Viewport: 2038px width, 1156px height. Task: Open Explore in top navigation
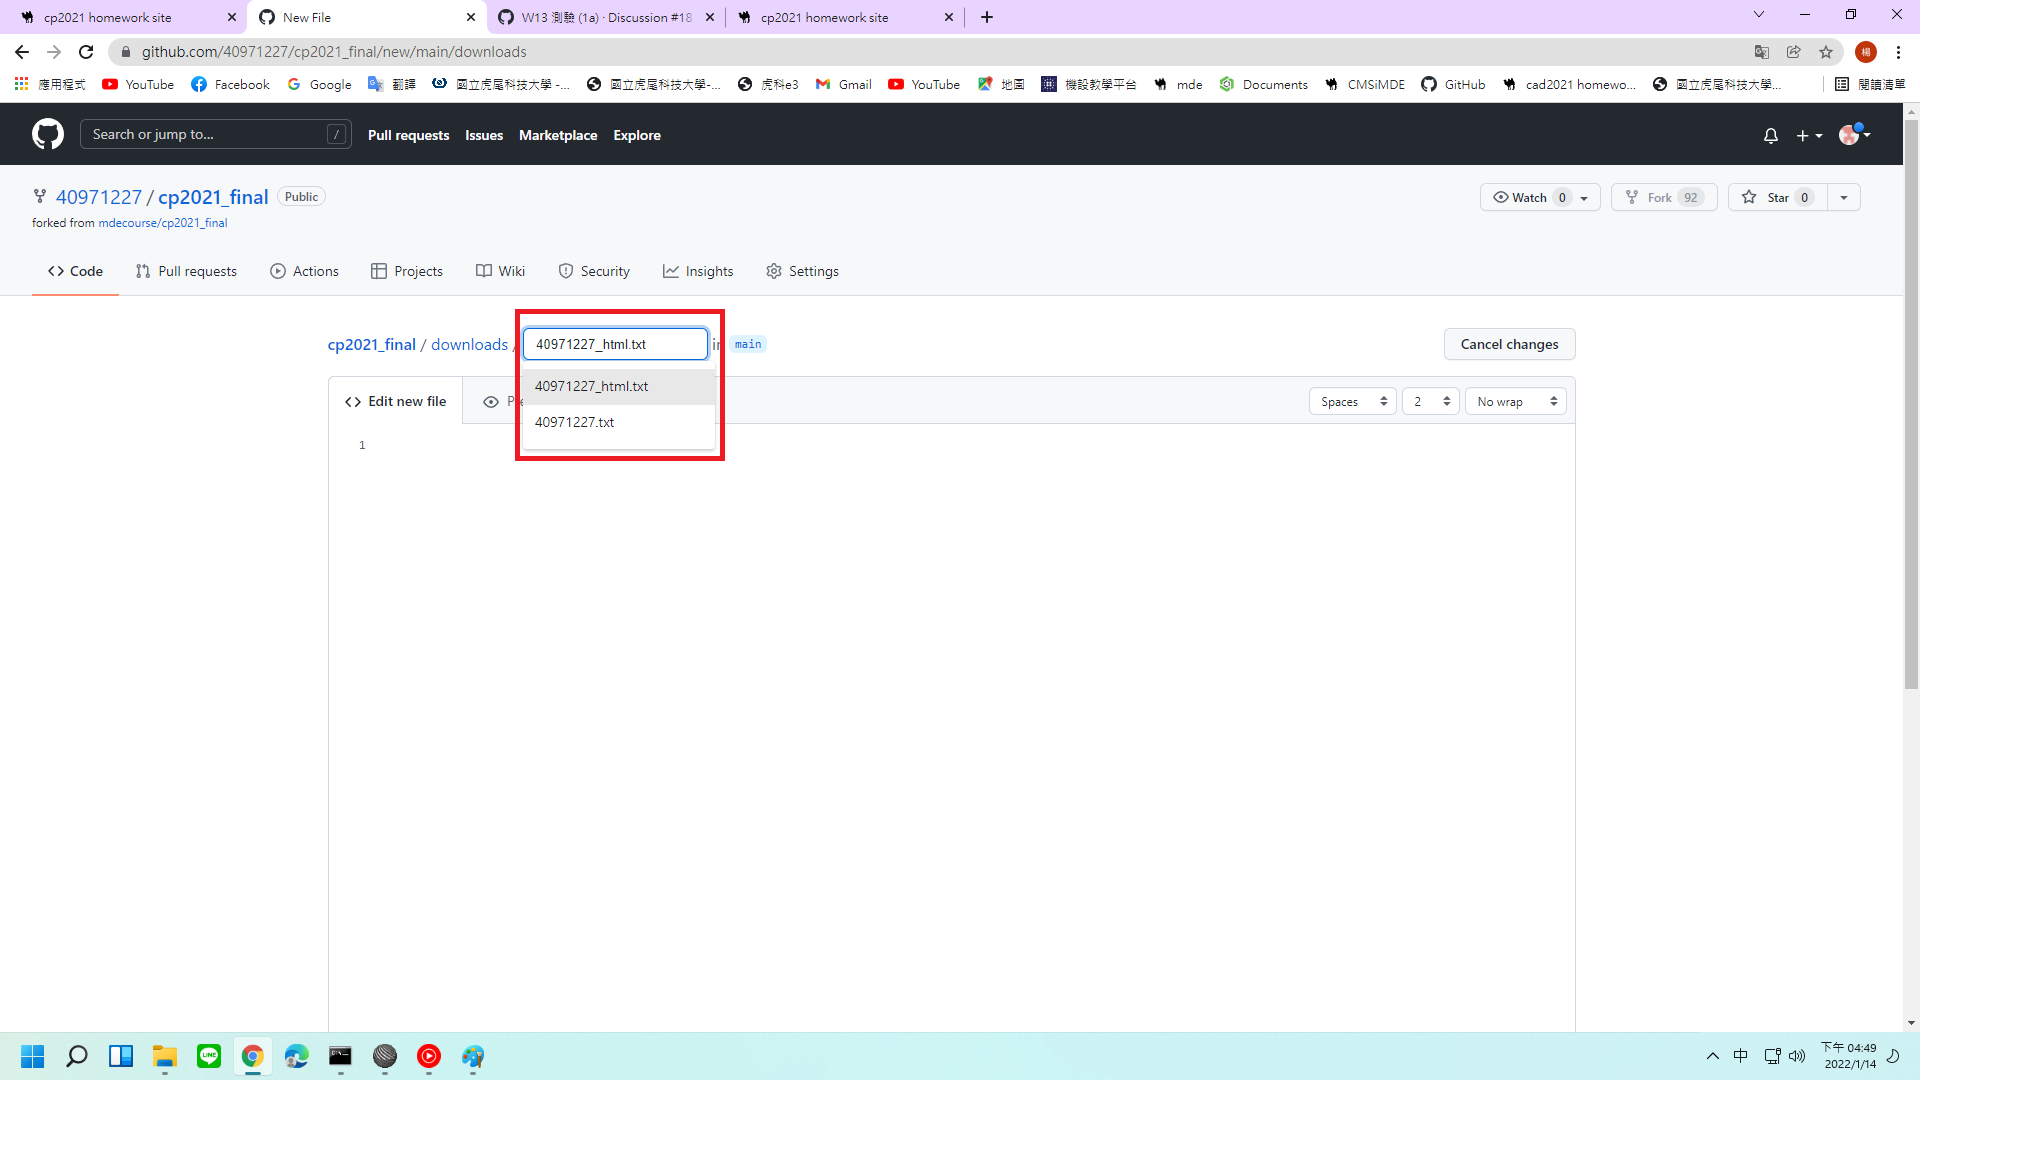637,135
